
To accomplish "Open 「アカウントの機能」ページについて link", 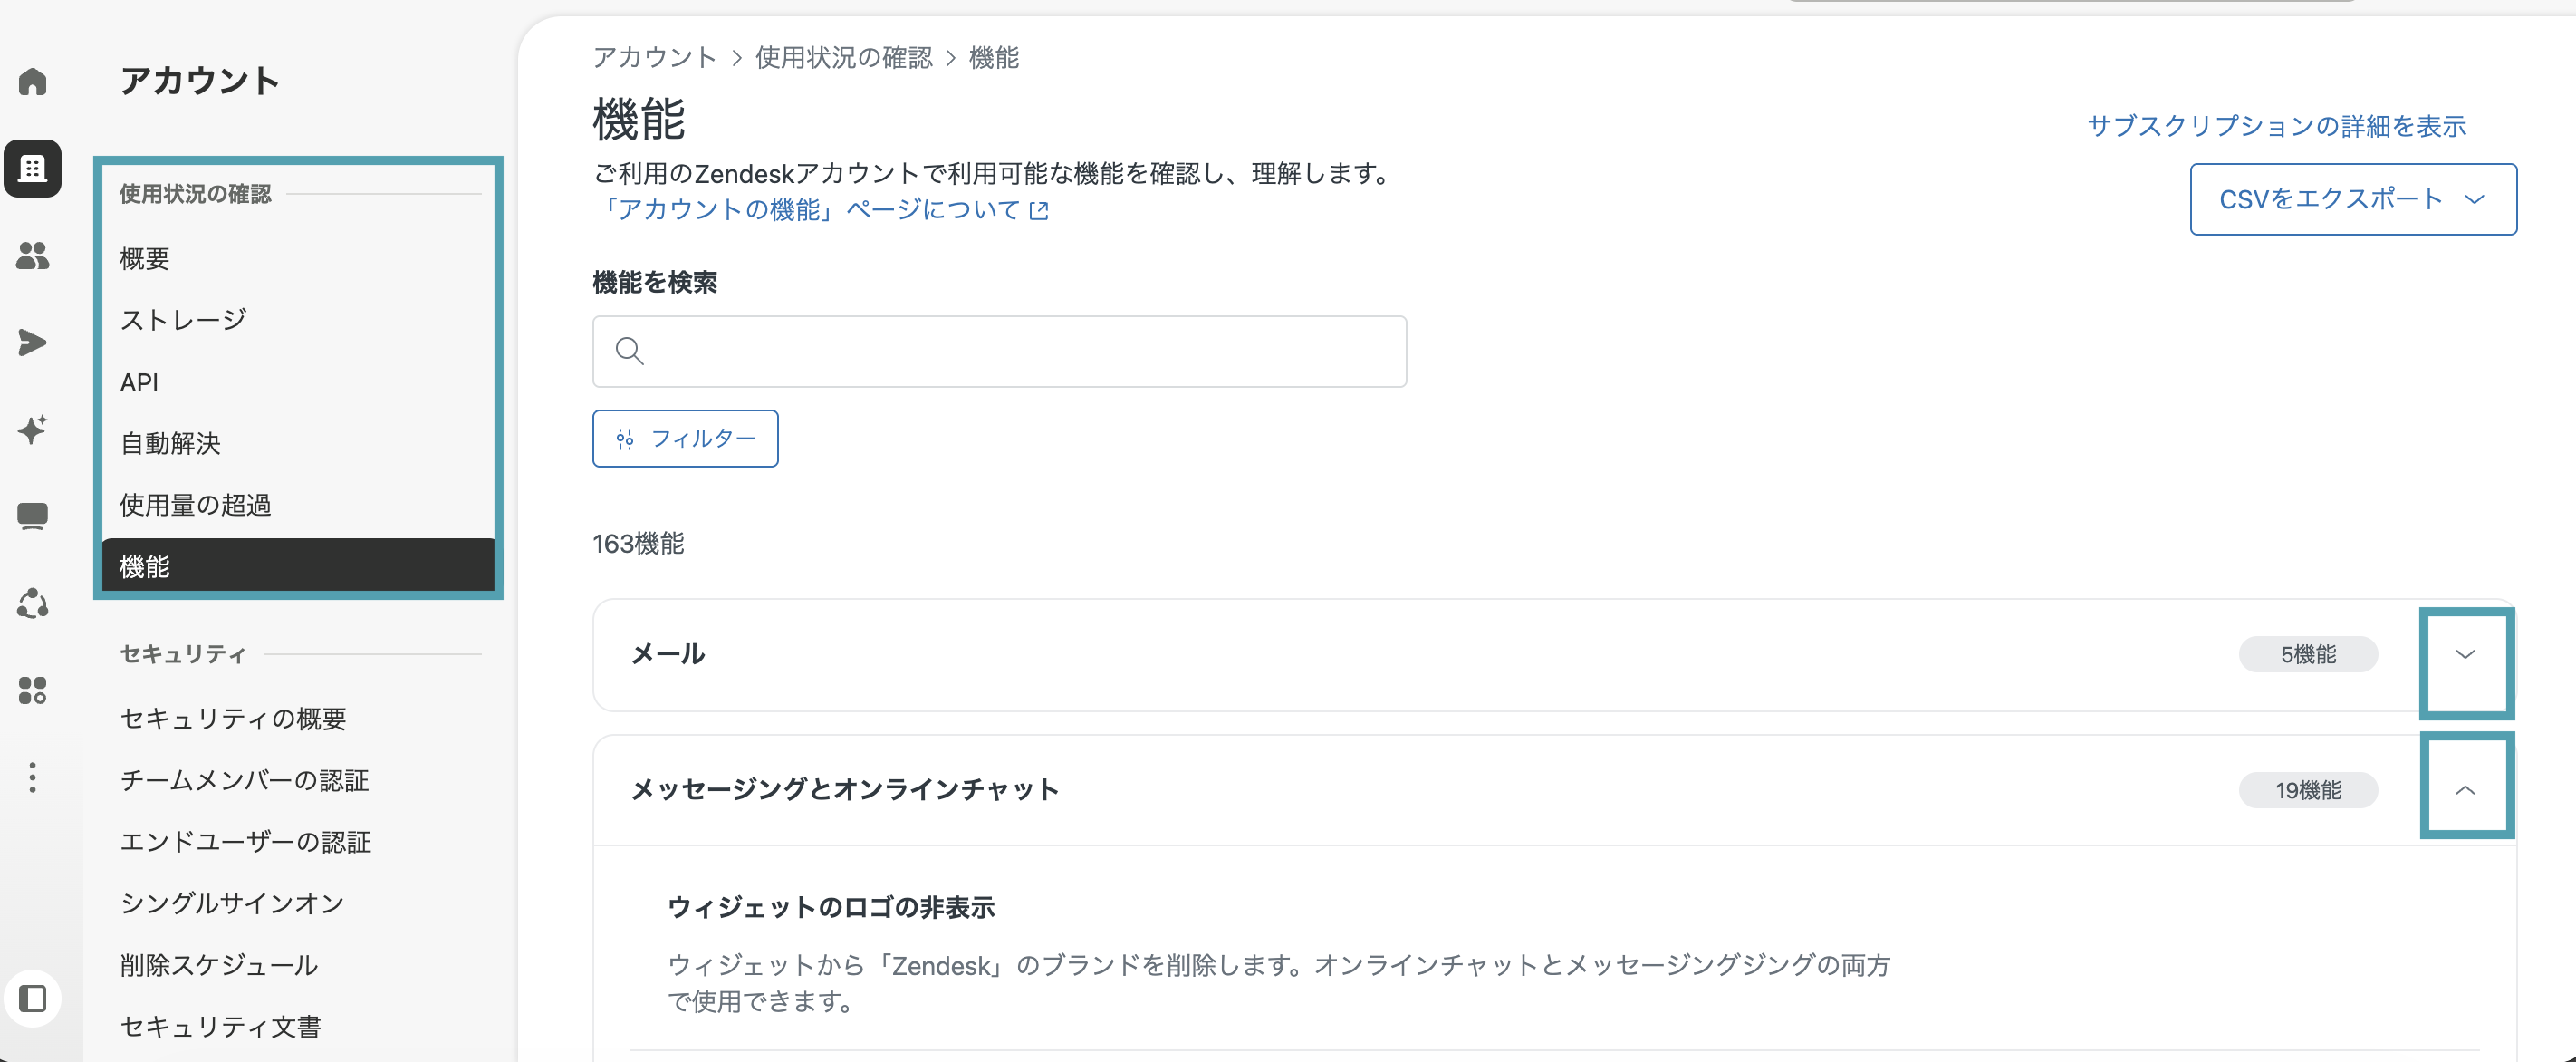I will click(821, 209).
